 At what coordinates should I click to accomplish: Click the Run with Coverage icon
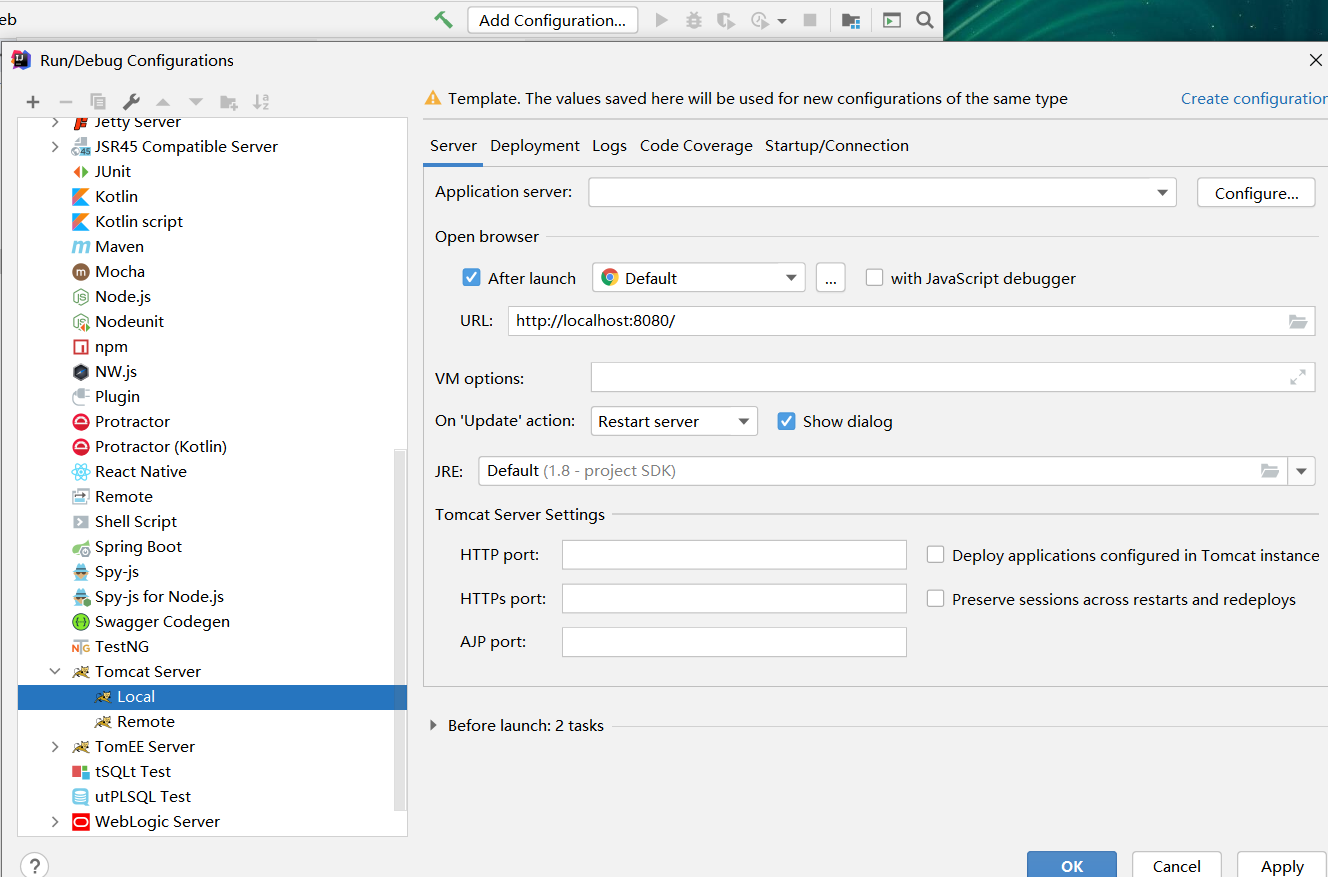pyautogui.click(x=727, y=20)
